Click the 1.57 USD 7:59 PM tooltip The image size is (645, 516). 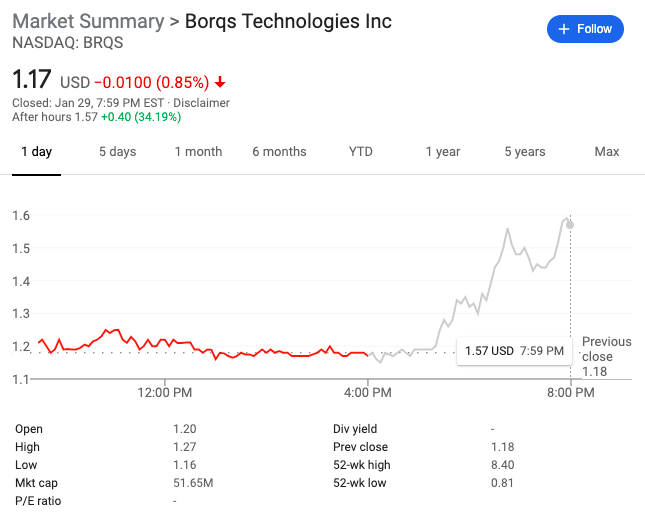click(x=514, y=351)
